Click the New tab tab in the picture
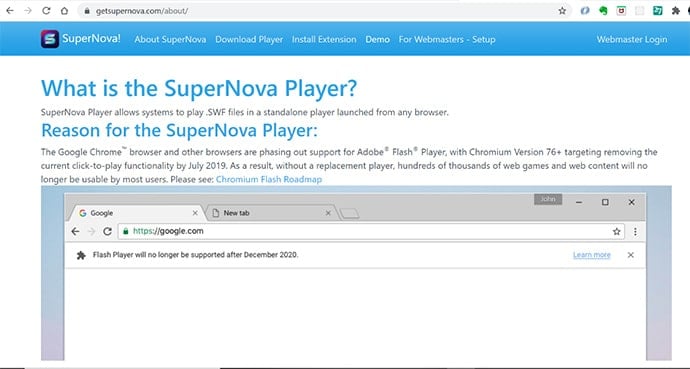 (272, 213)
